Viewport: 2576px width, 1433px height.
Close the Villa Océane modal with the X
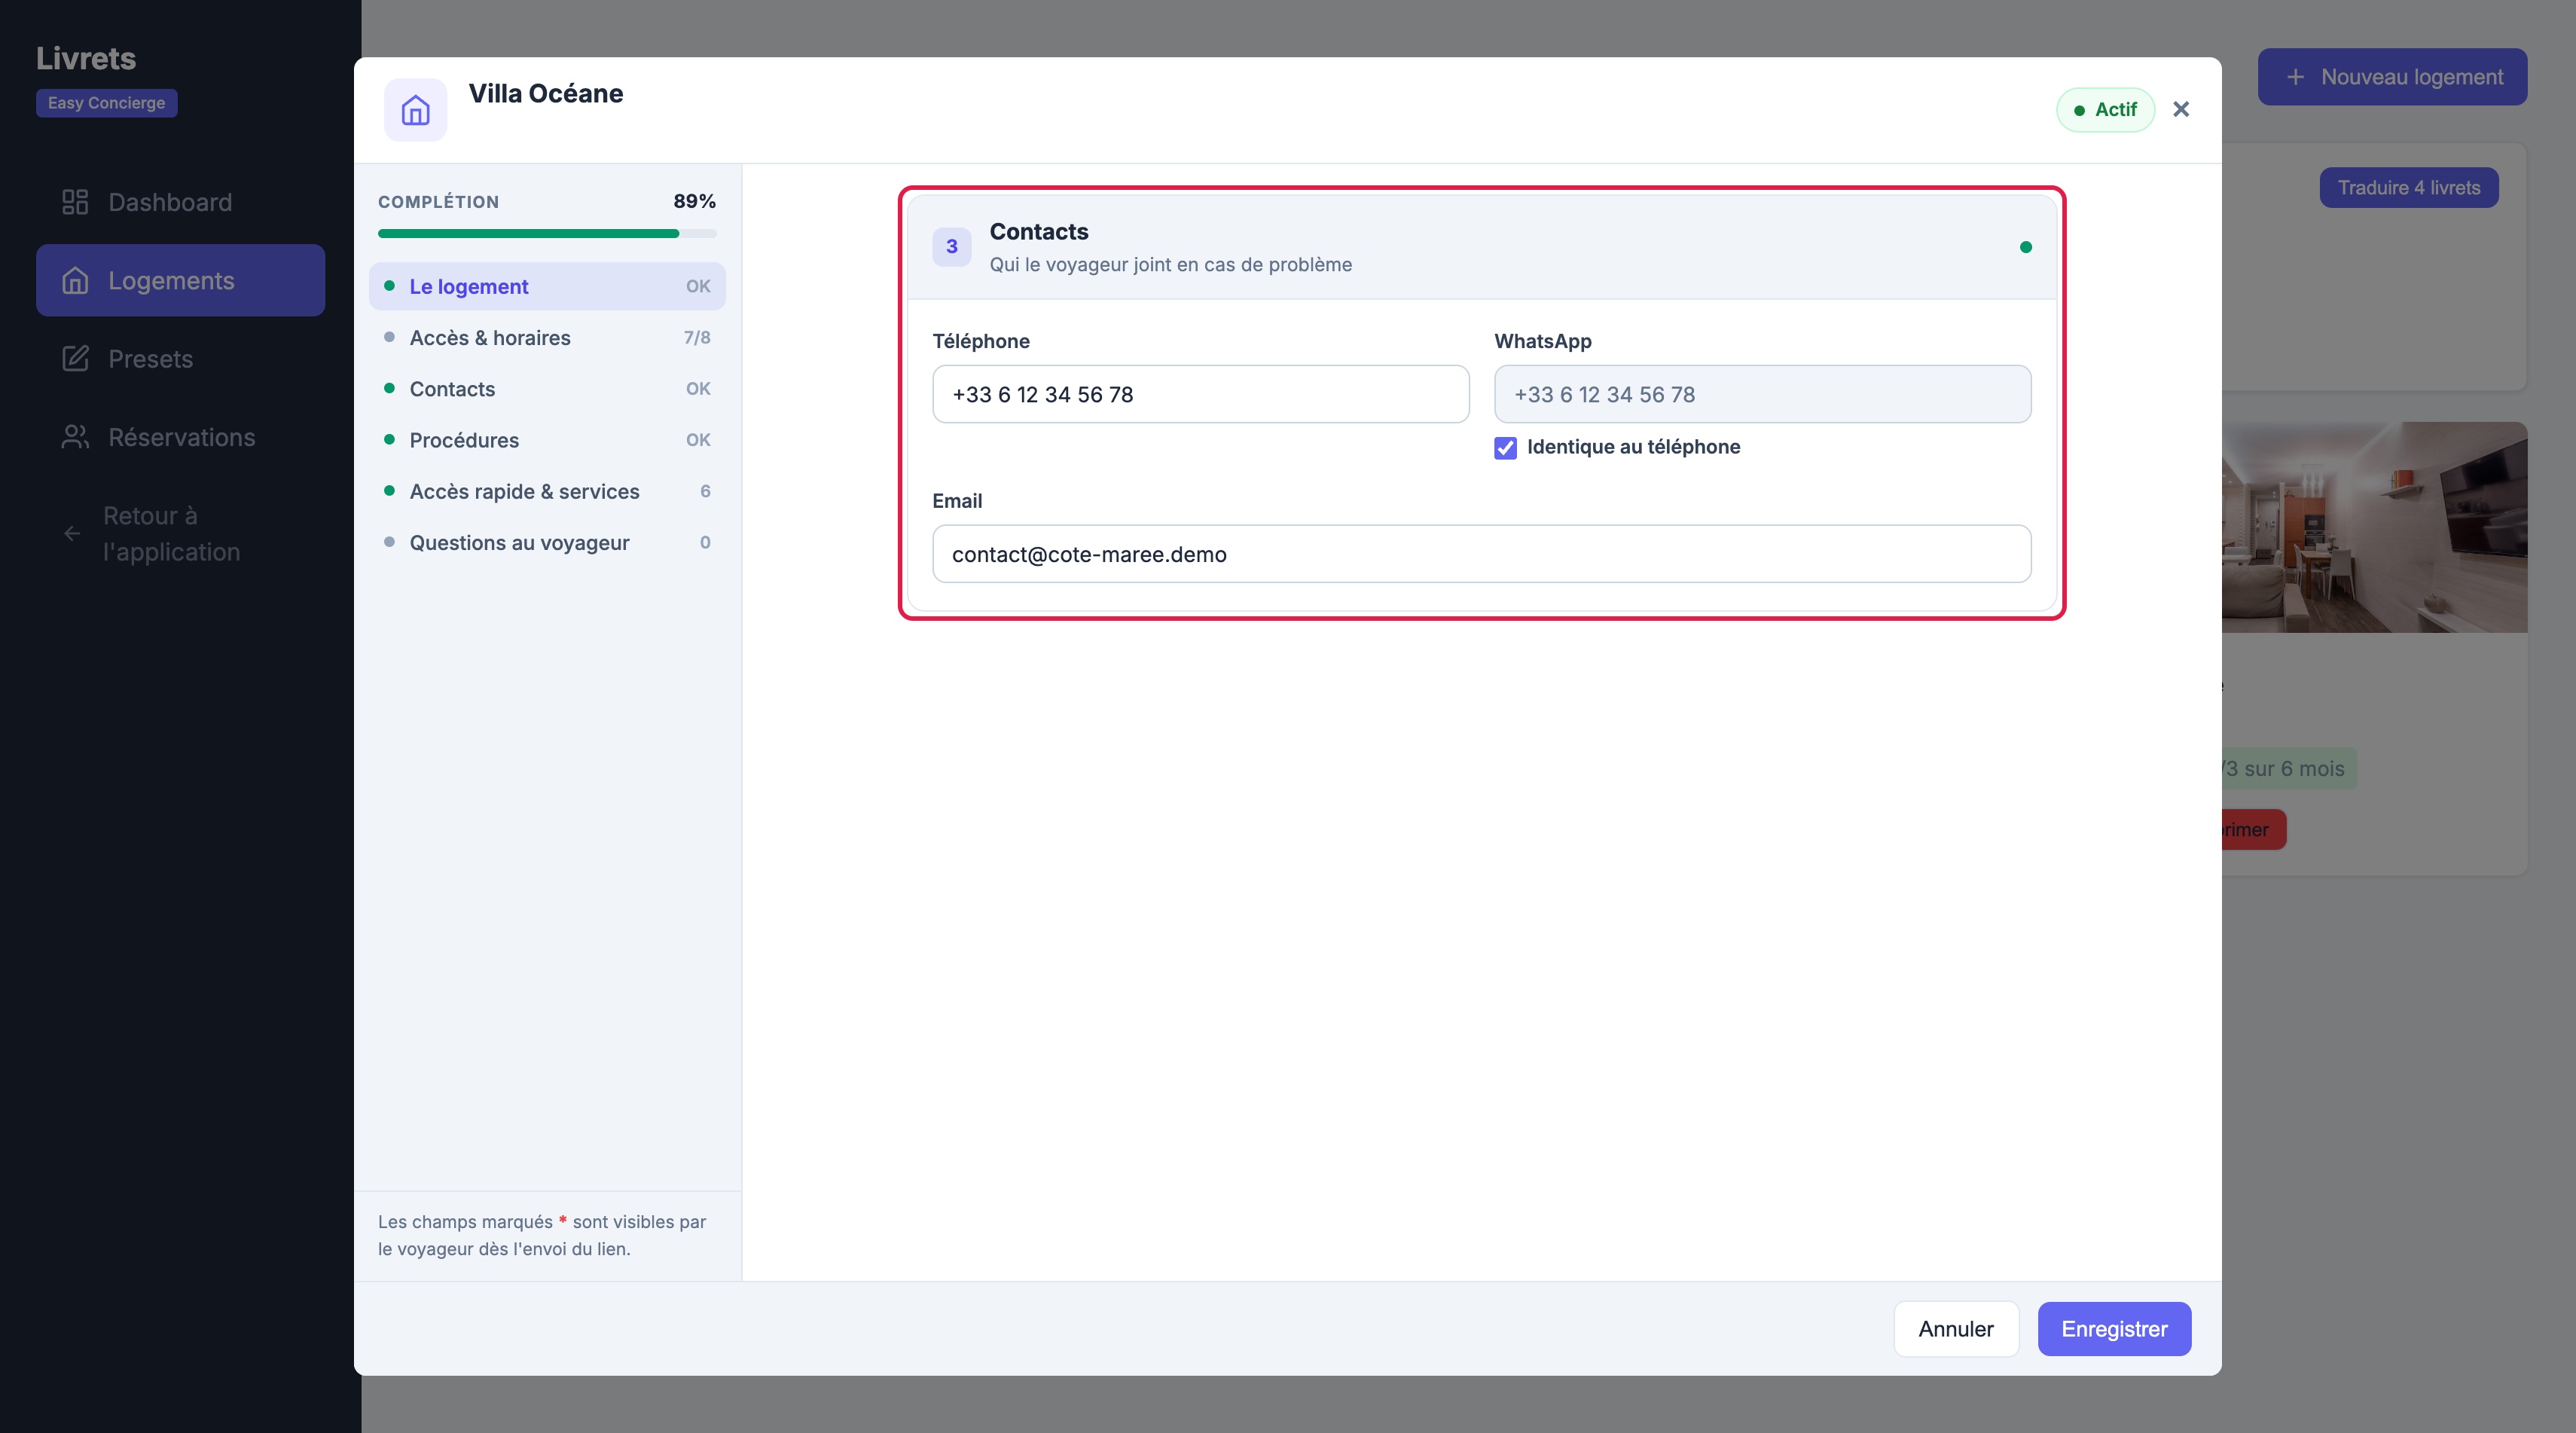click(2181, 109)
